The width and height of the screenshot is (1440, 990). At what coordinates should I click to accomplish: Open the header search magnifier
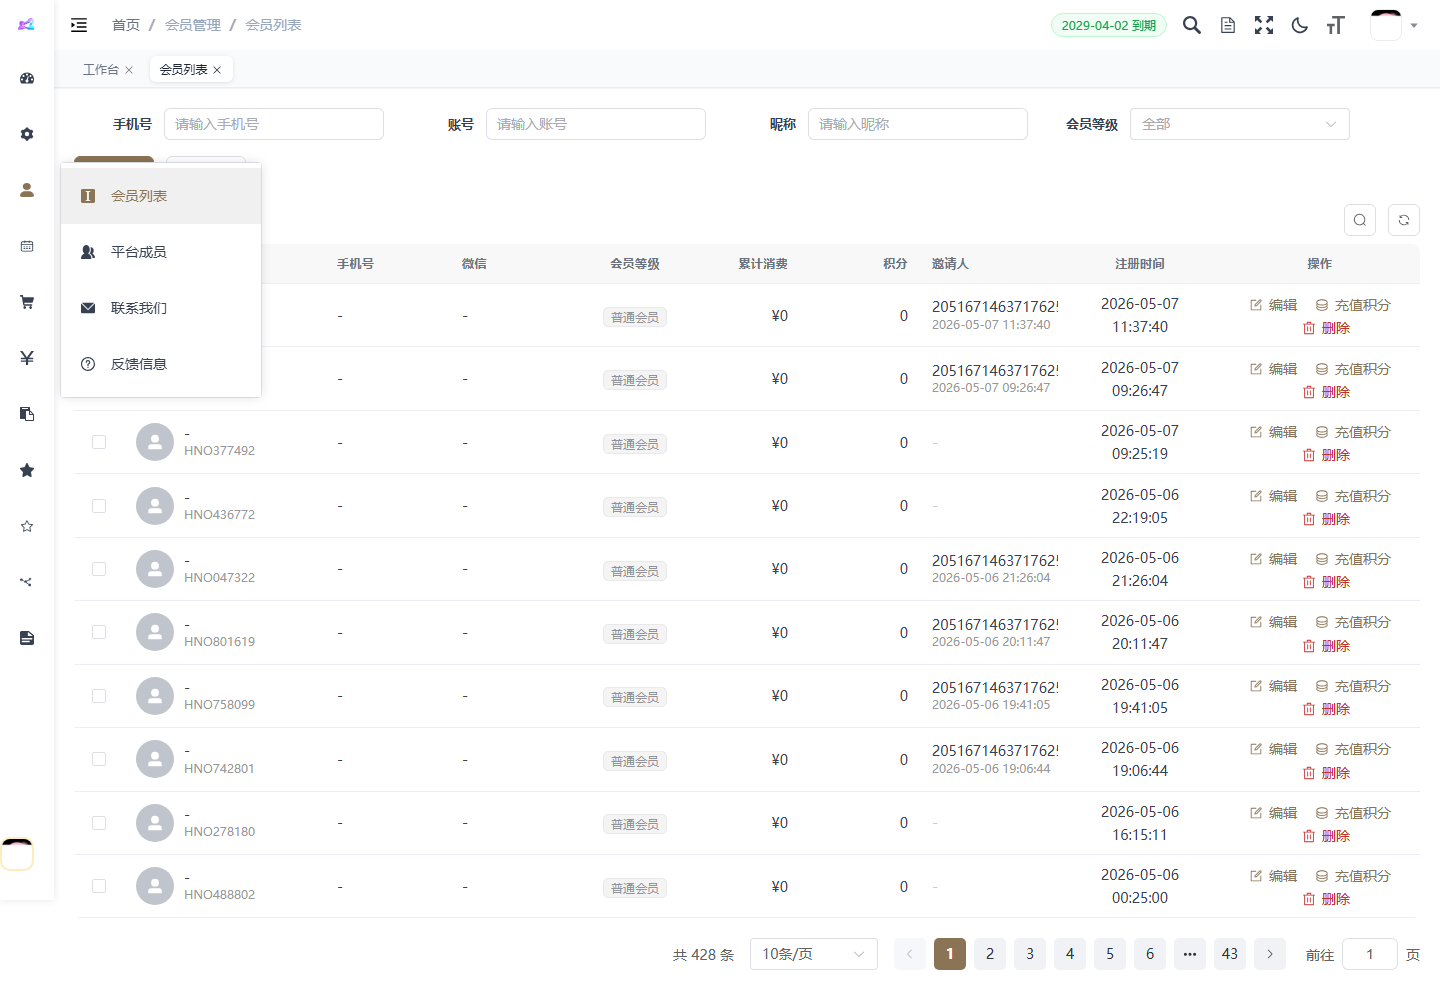pos(1192,25)
